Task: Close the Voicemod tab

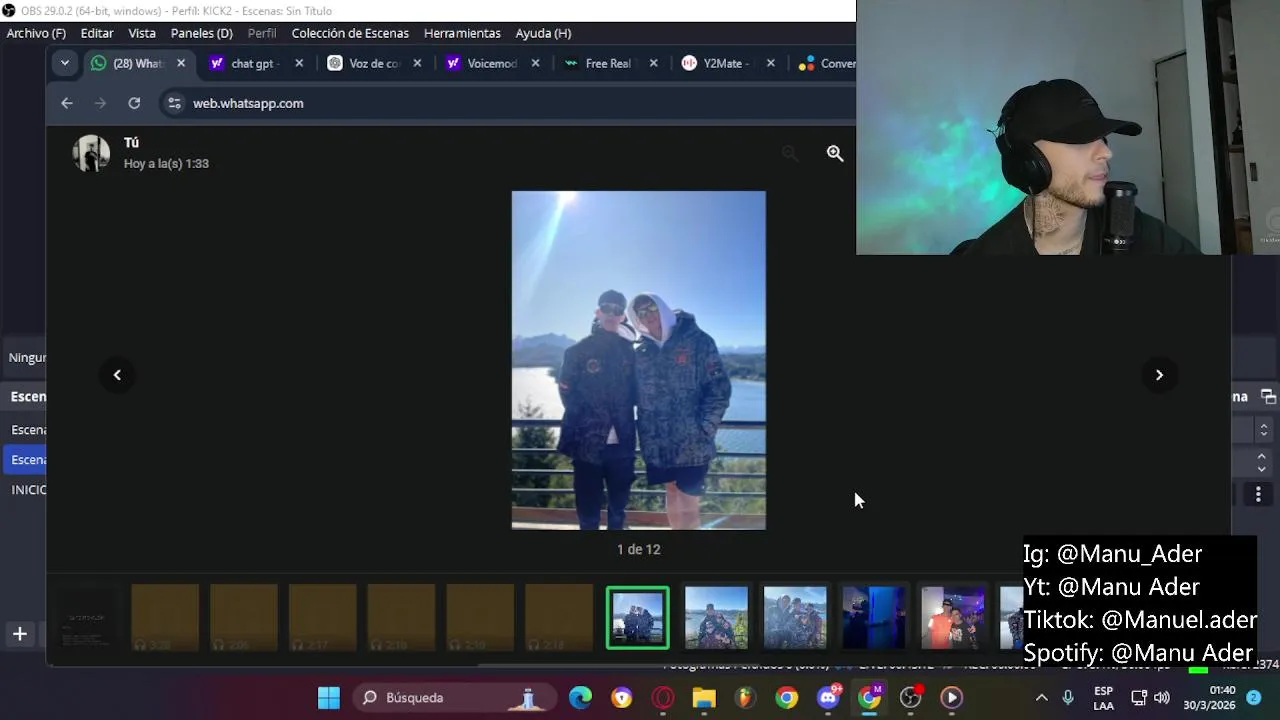Action: click(x=535, y=63)
